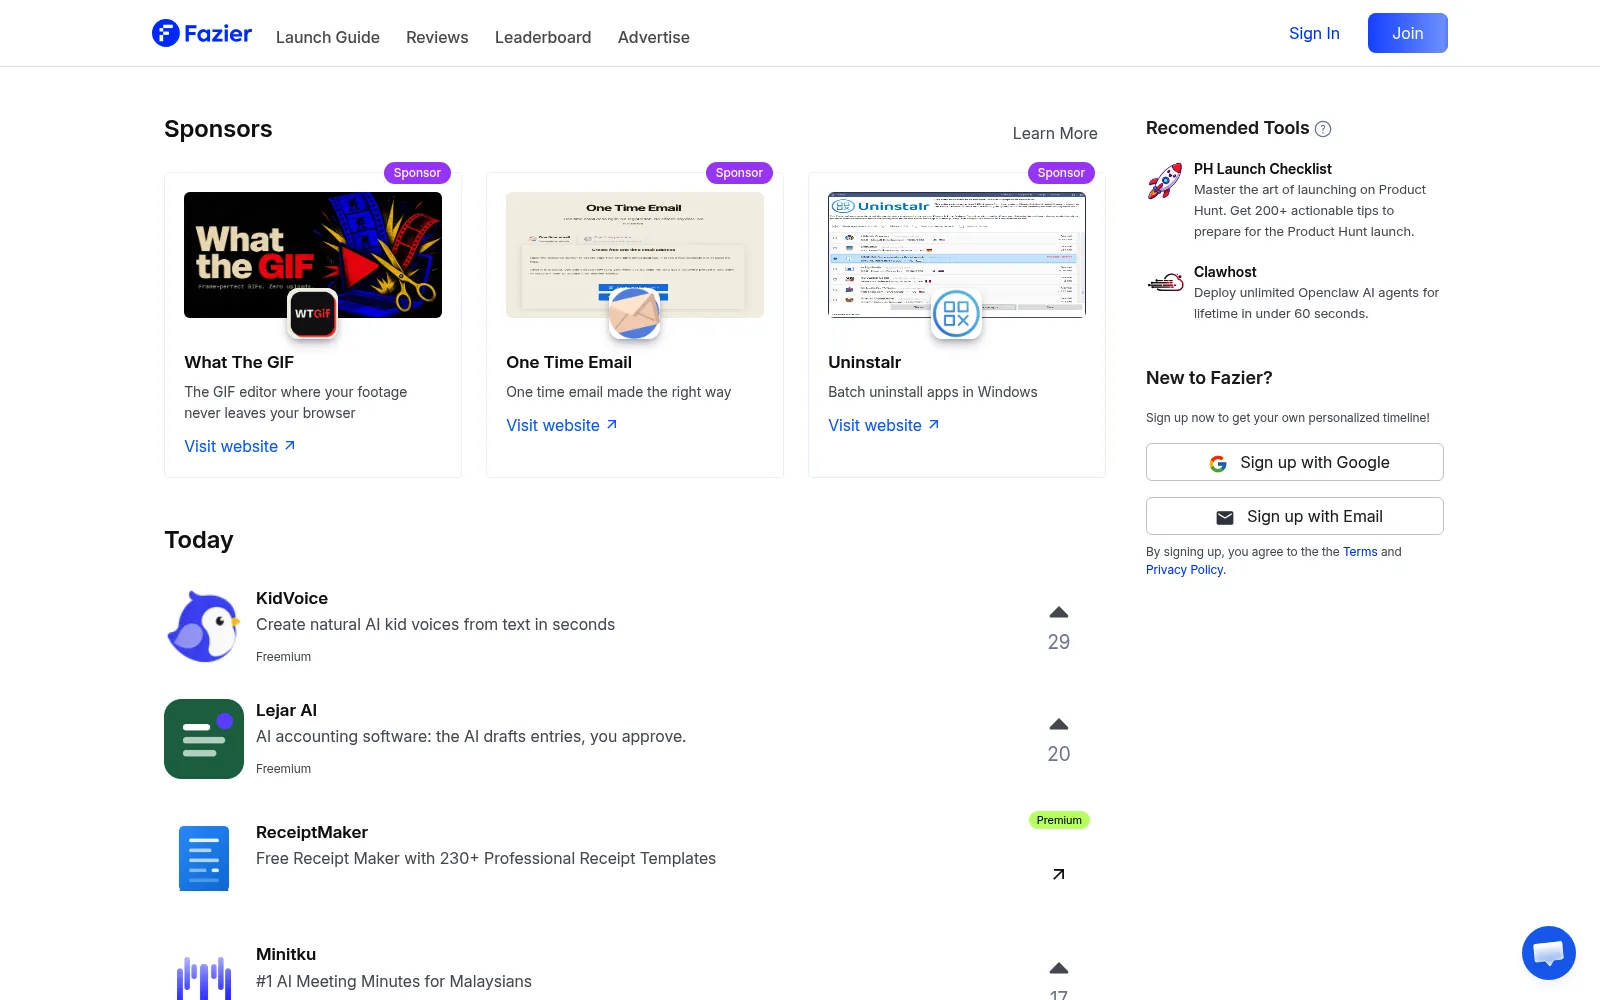Viewport: 1600px width, 1000px height.
Task: Click the Sponsor badge on What The GIF card
Action: click(417, 173)
